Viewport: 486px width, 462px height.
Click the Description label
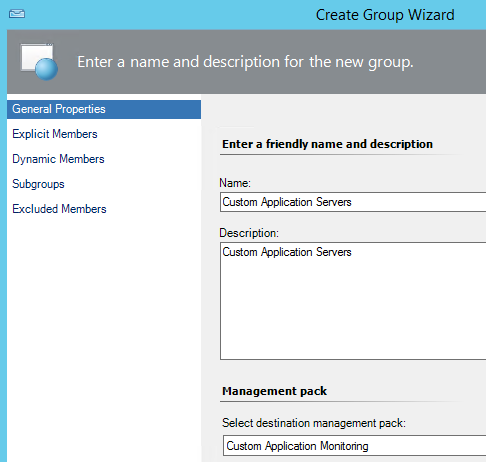click(x=249, y=233)
